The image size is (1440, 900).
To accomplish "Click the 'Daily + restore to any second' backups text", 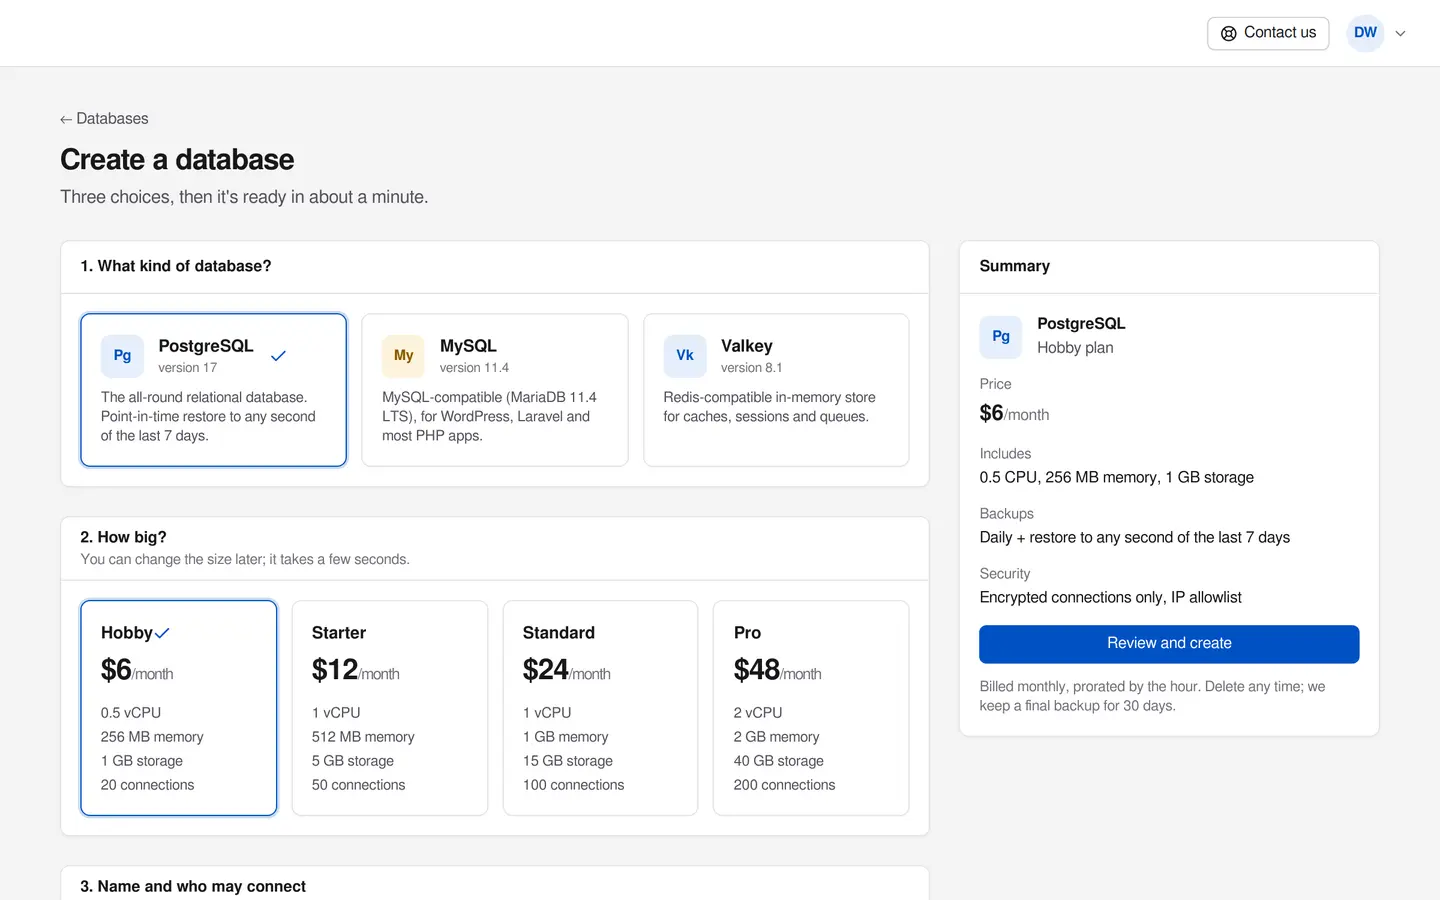I will tap(1135, 537).
